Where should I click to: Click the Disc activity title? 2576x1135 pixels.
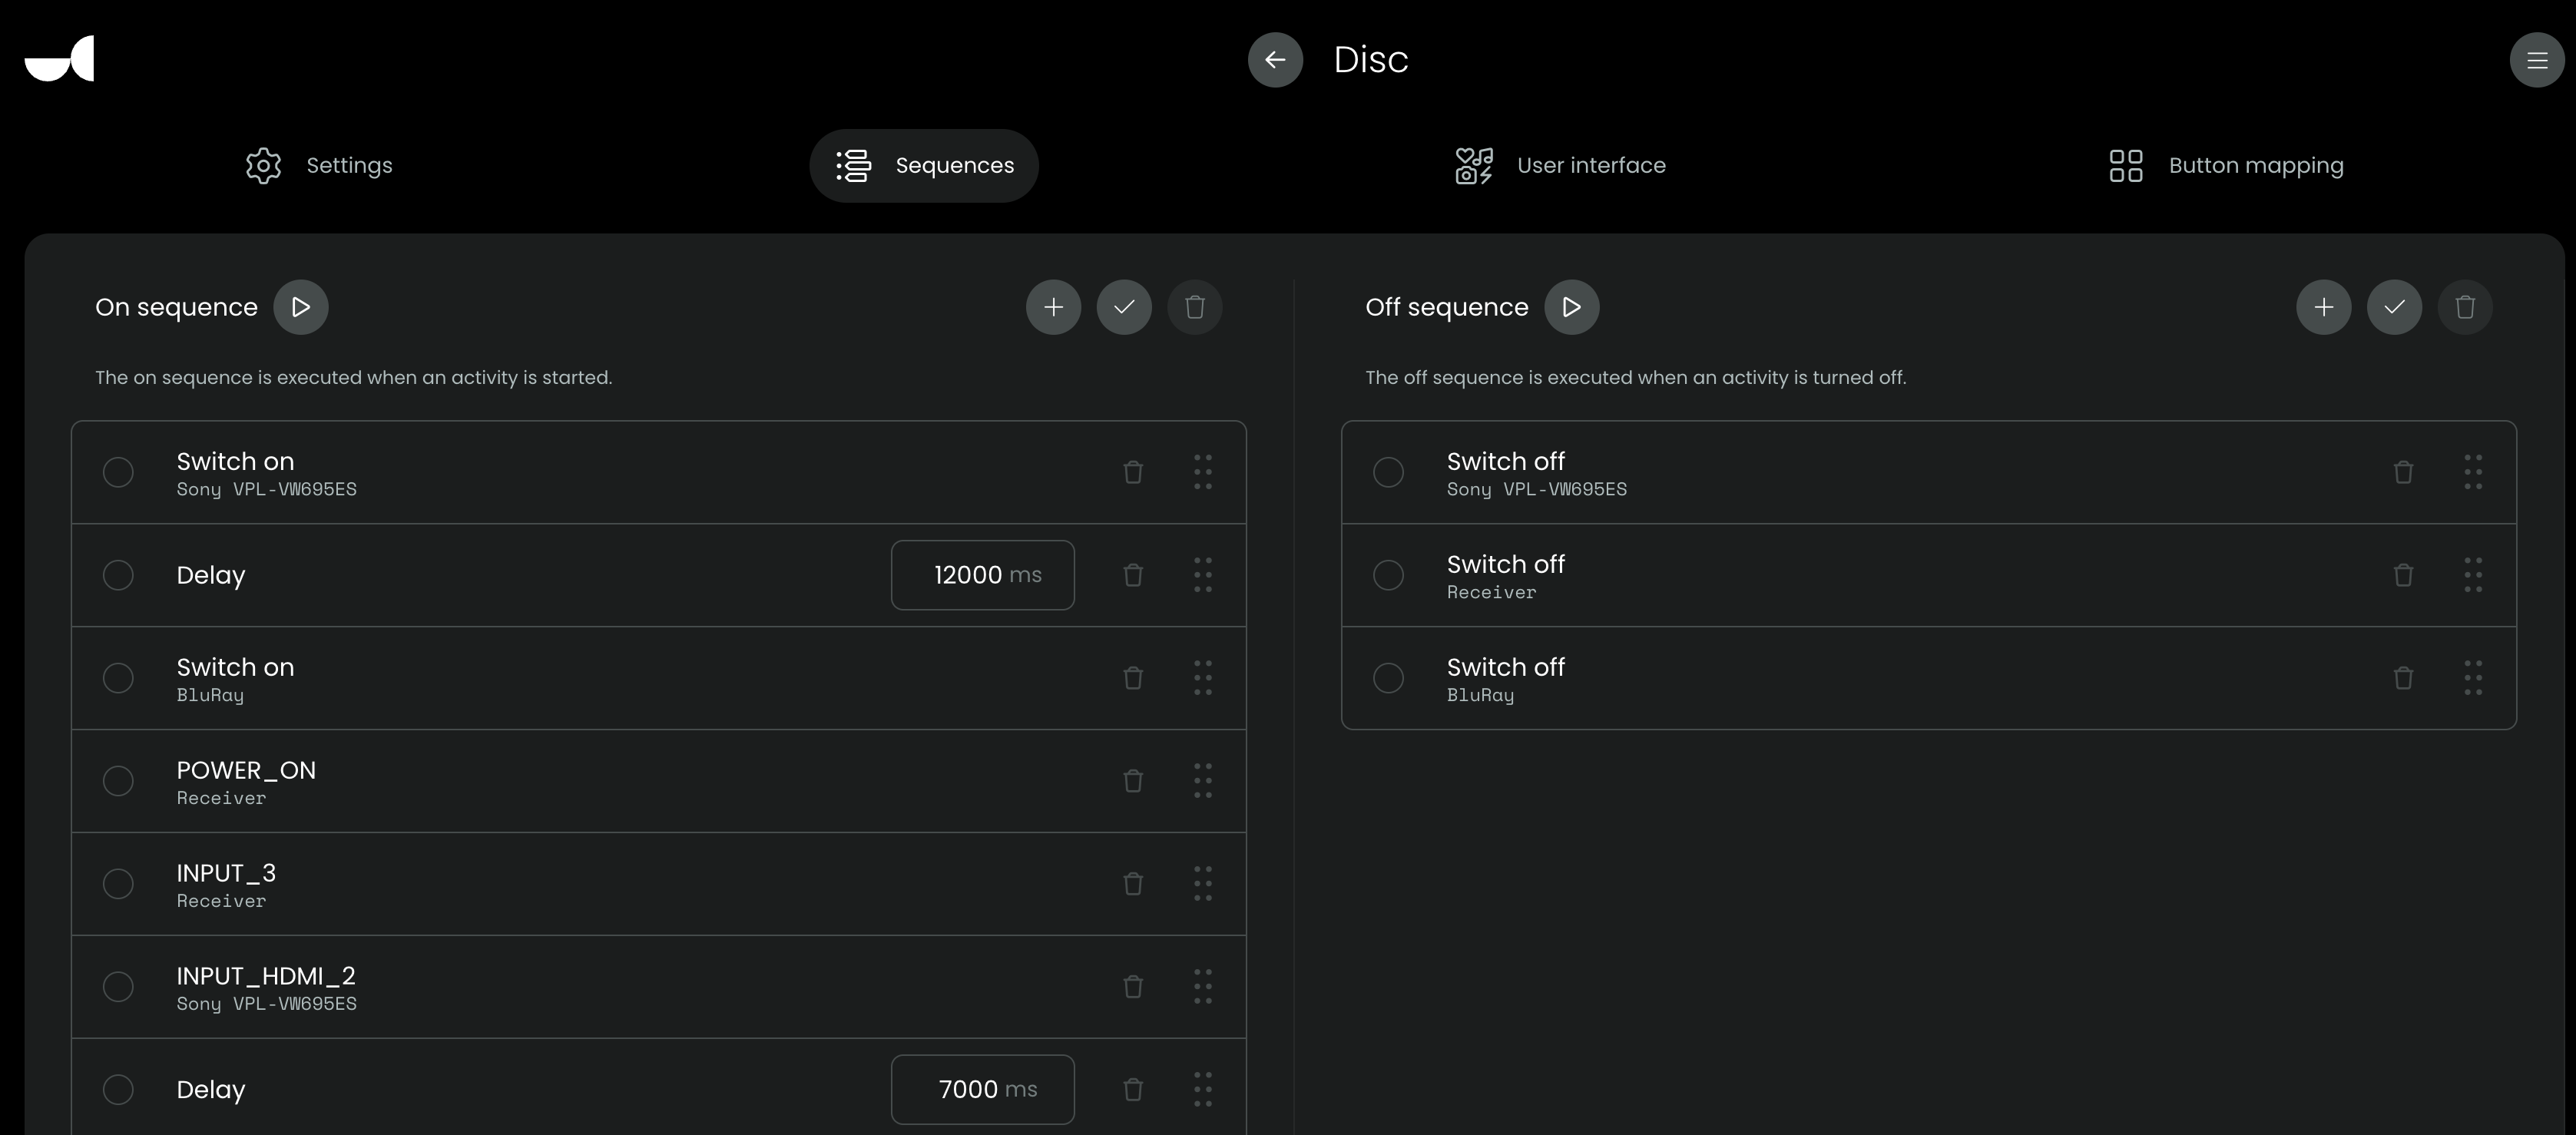(x=1371, y=60)
